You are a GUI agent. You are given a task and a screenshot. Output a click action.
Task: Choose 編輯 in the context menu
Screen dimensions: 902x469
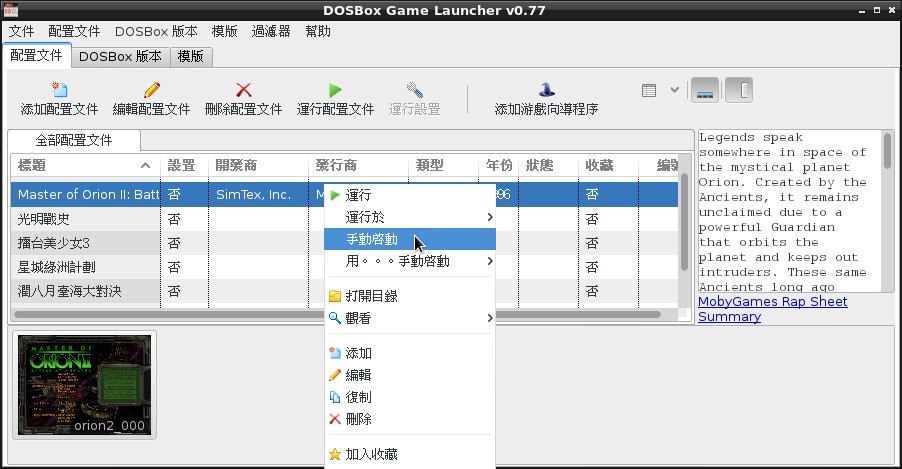pos(410,375)
